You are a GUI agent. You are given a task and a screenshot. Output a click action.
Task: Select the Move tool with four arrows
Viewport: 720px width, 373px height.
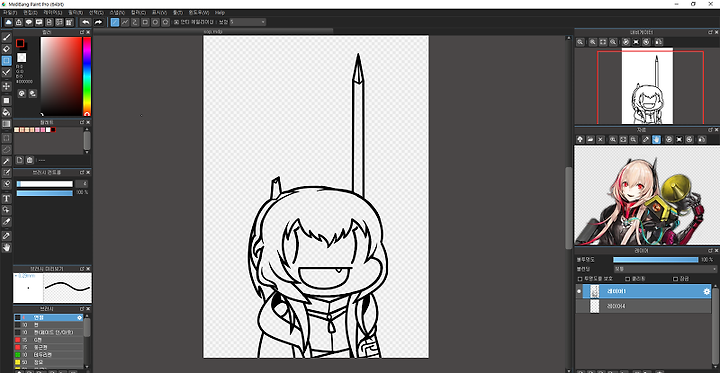point(6,86)
